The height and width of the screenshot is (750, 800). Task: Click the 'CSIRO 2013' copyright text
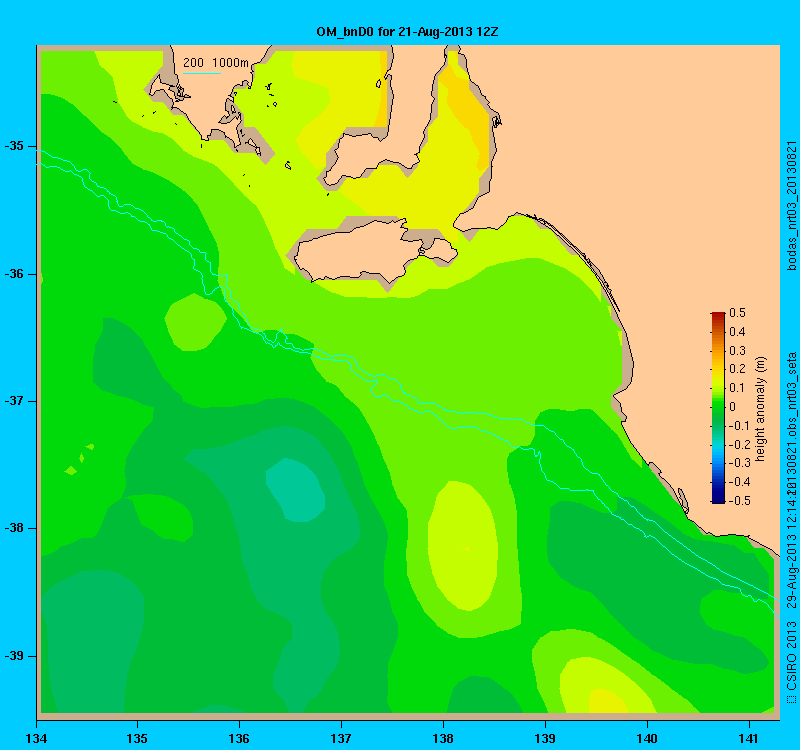coord(791,655)
